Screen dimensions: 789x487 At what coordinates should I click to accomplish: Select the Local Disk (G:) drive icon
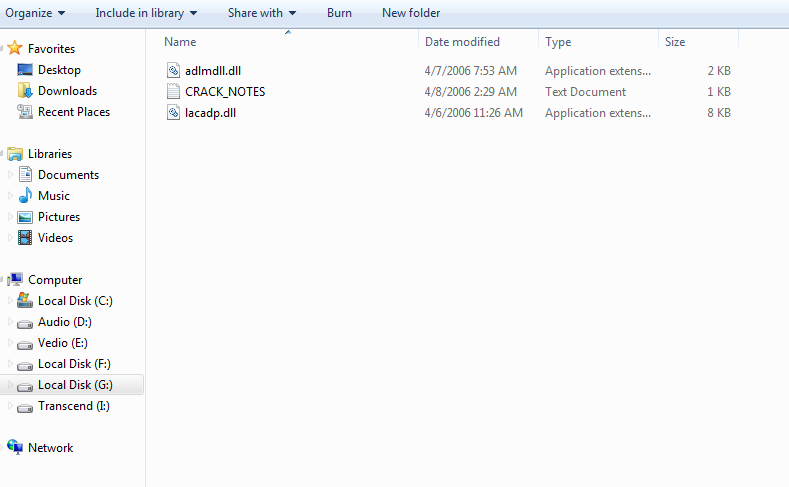[25, 387]
